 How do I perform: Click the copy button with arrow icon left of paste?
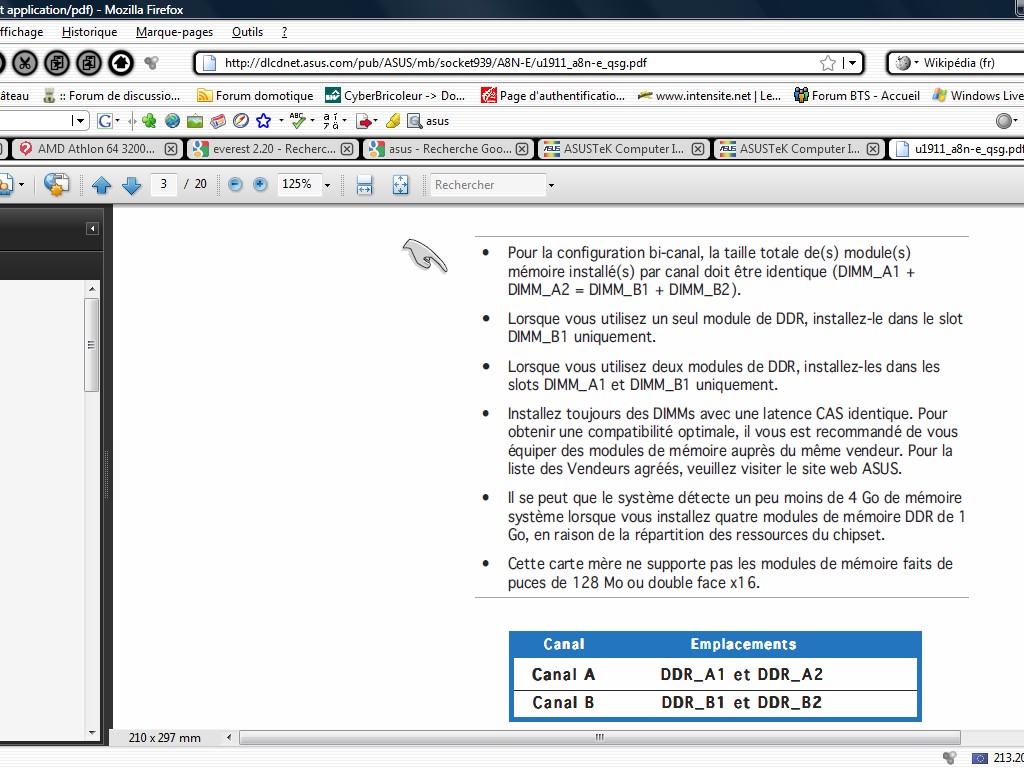point(57,63)
